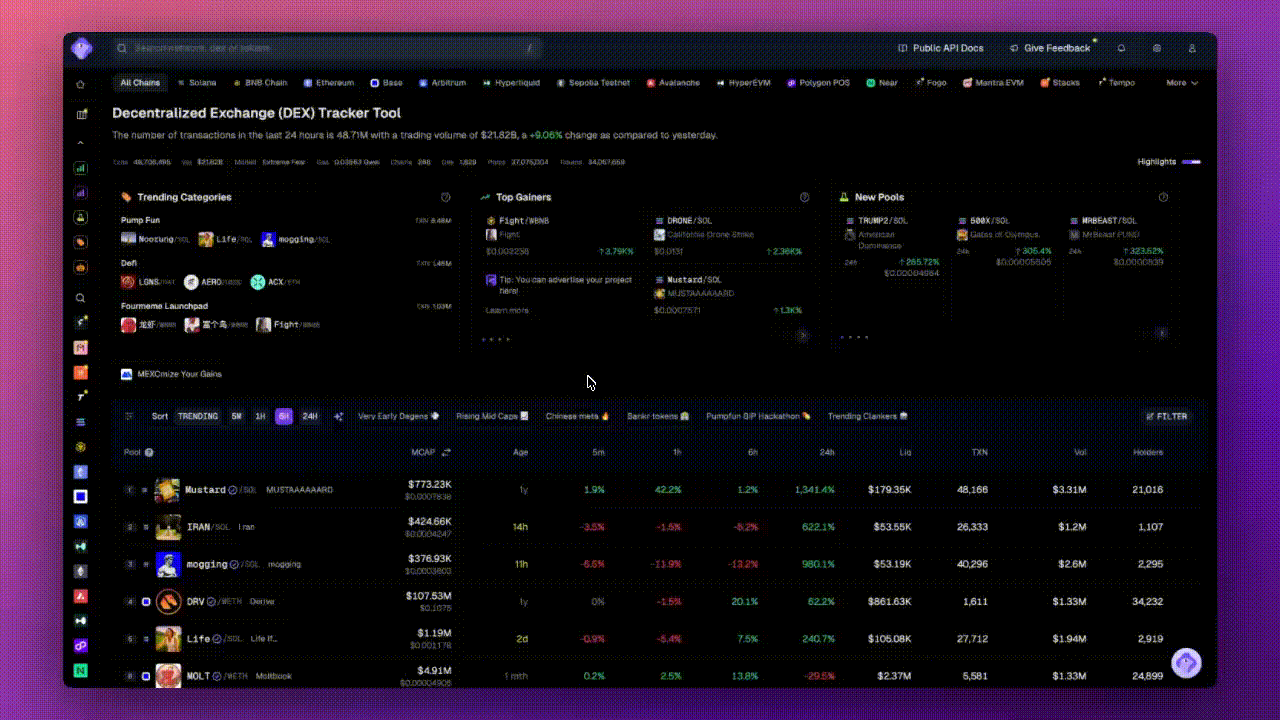Sort by Holders column header
Image resolution: width=1280 pixels, height=720 pixels.
[1148, 452]
